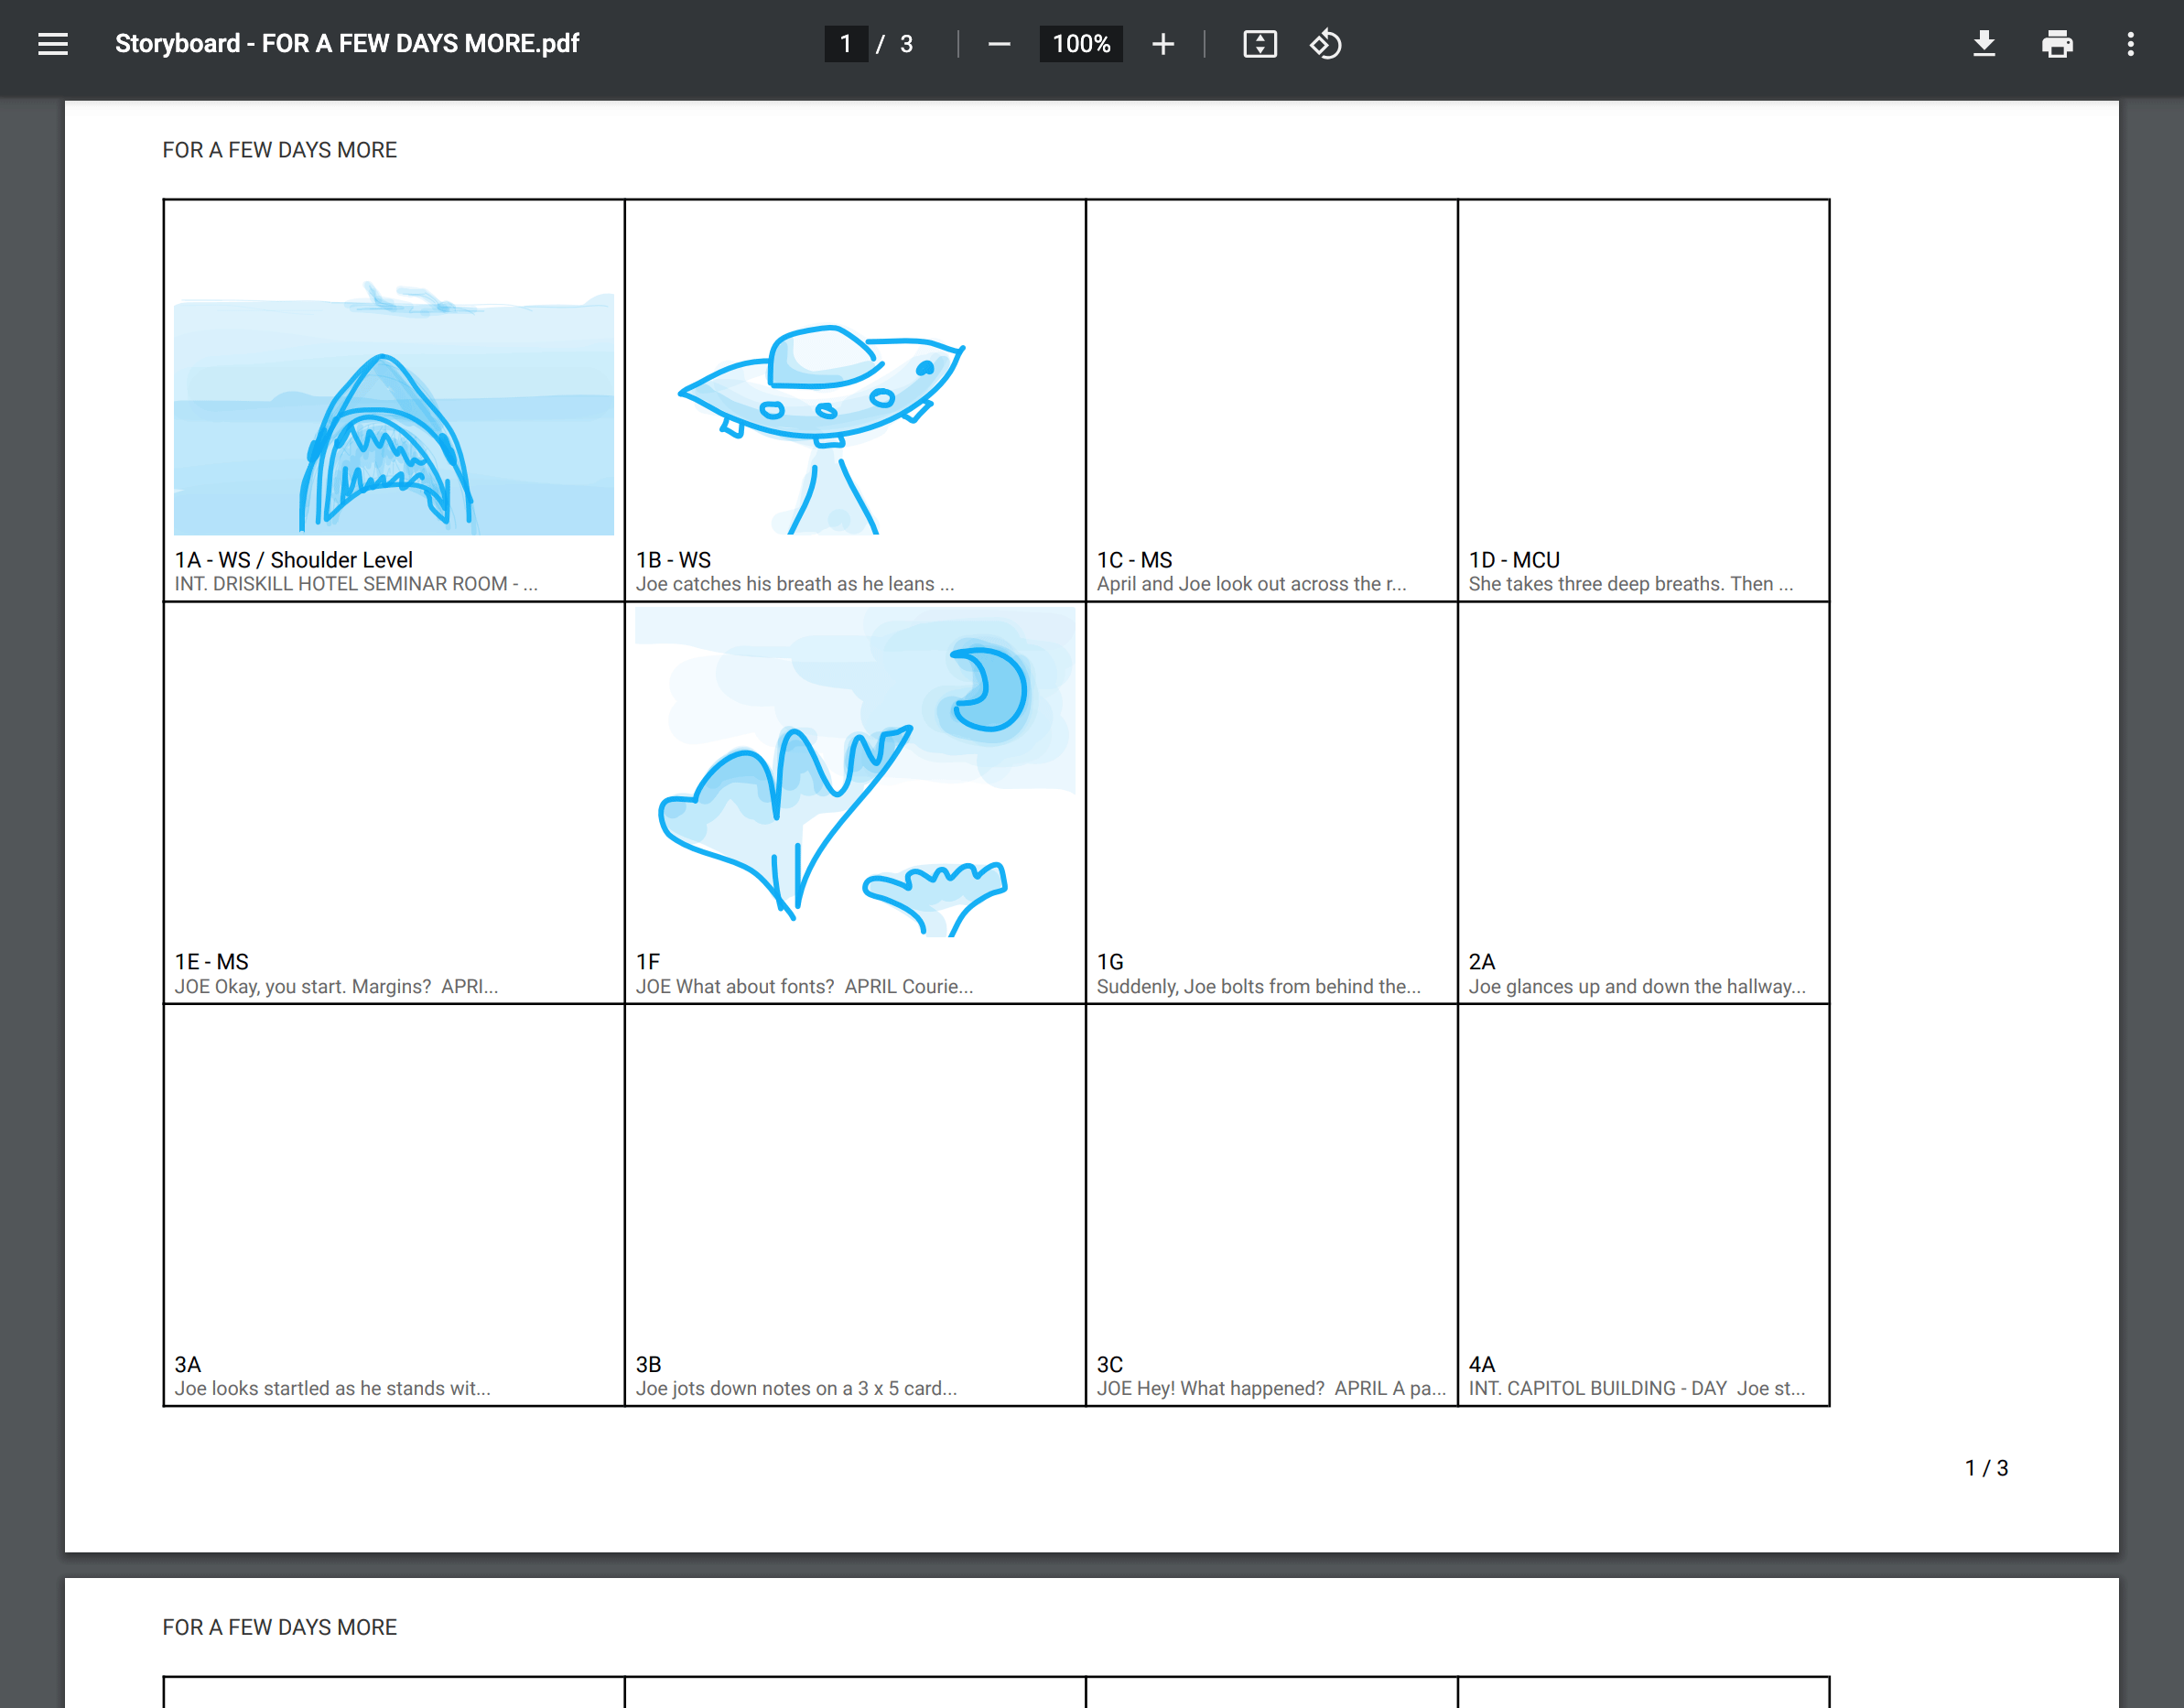
Task: Click the 'Storyboard - FOR A FEW DAYS MORE.pdf' title
Action: point(347,44)
